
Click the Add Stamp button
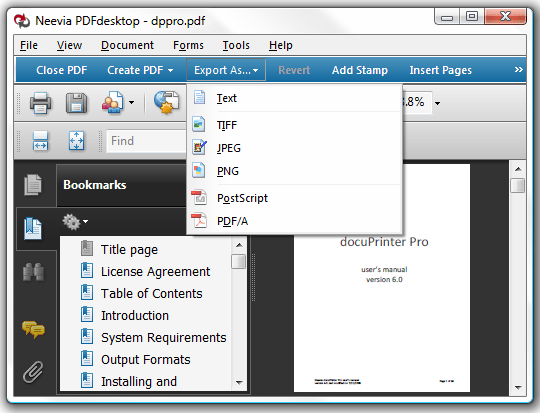pos(360,70)
